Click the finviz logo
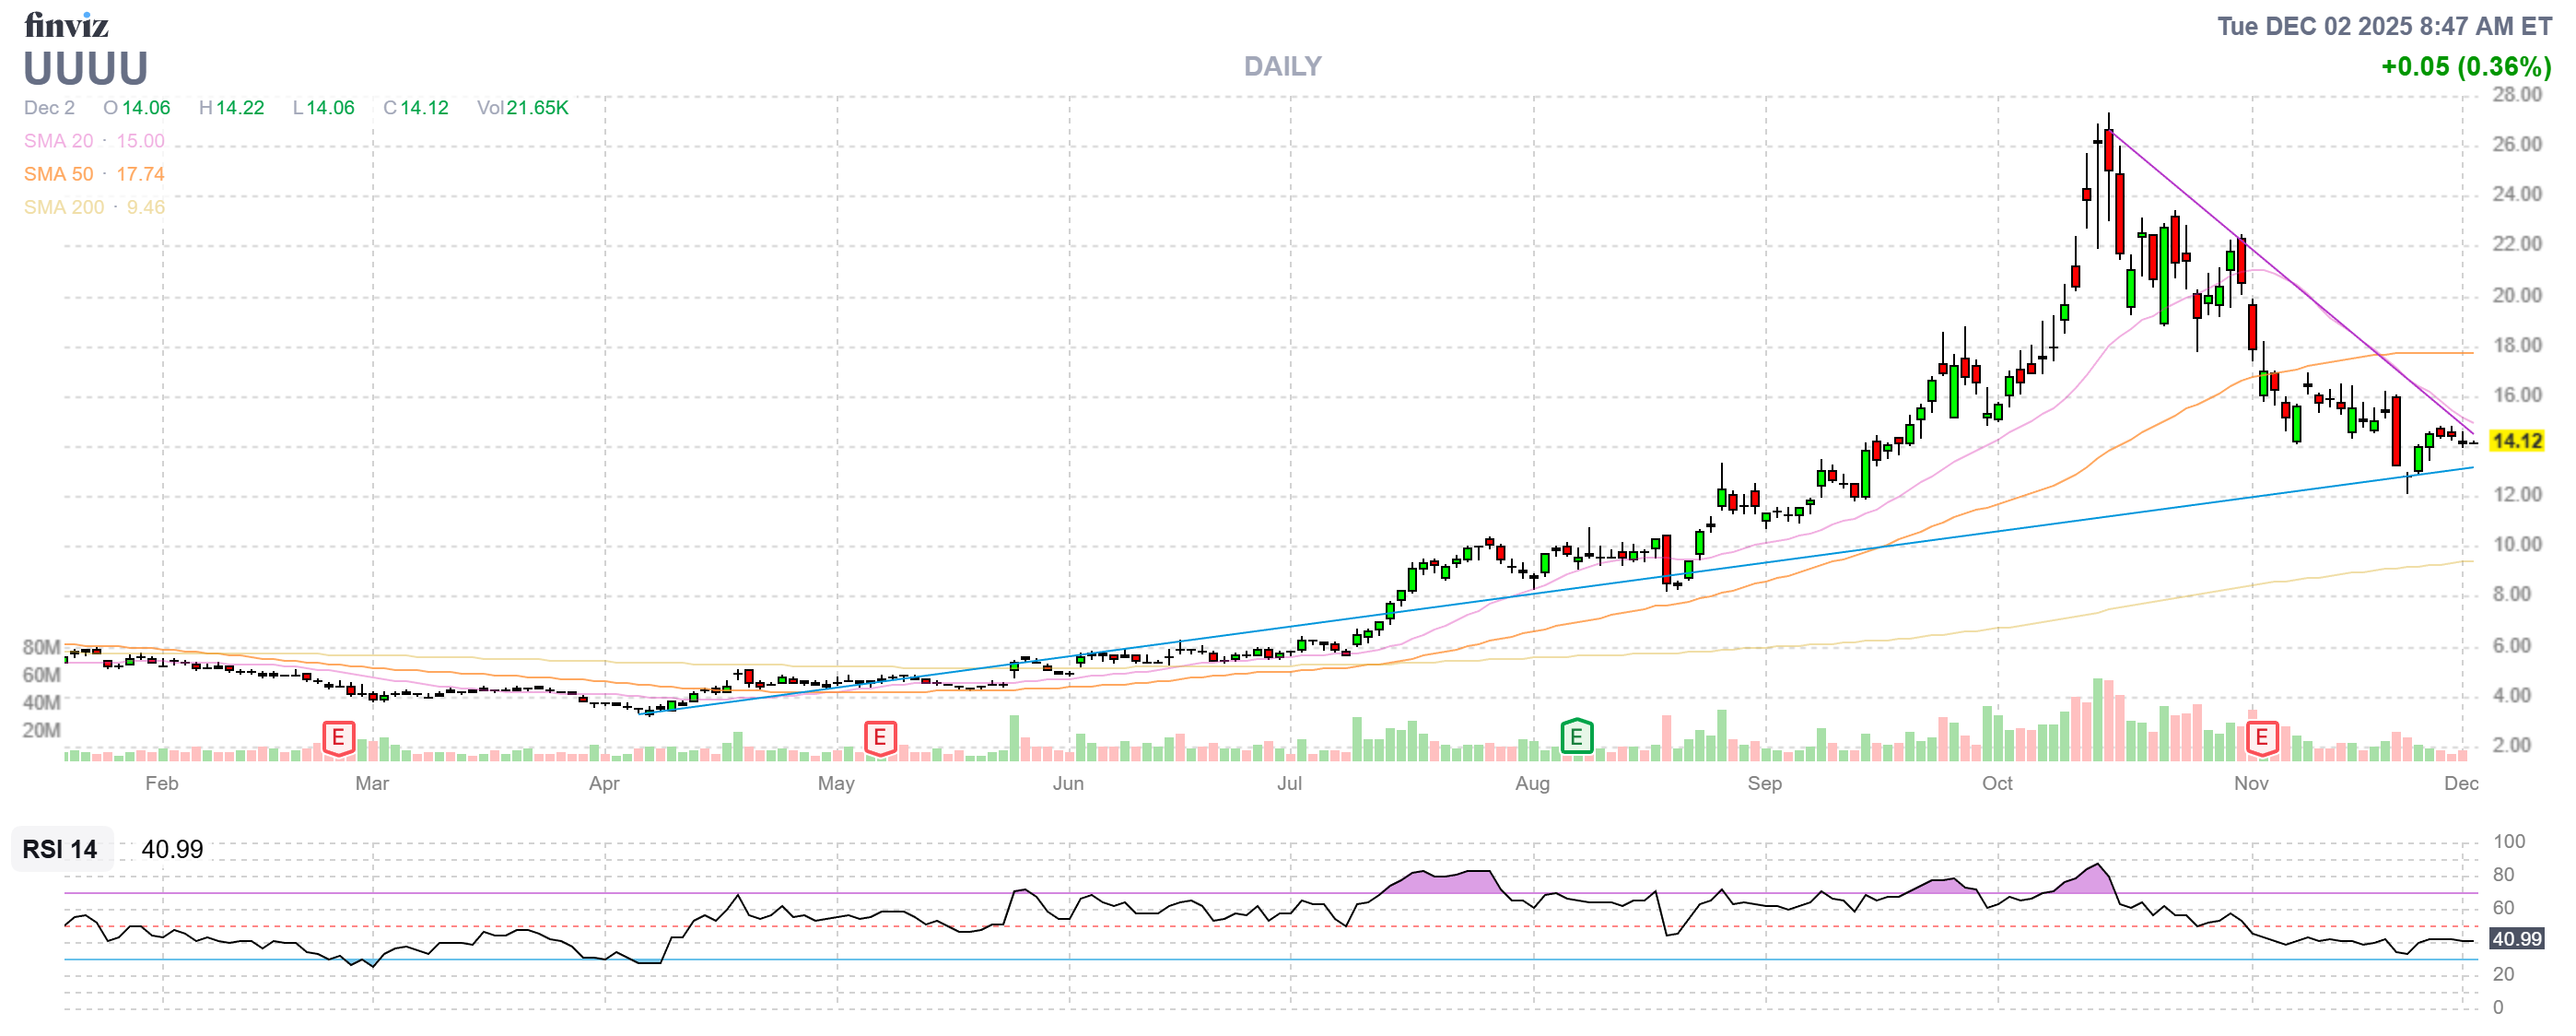The height and width of the screenshot is (1036, 2576). click(x=66, y=25)
